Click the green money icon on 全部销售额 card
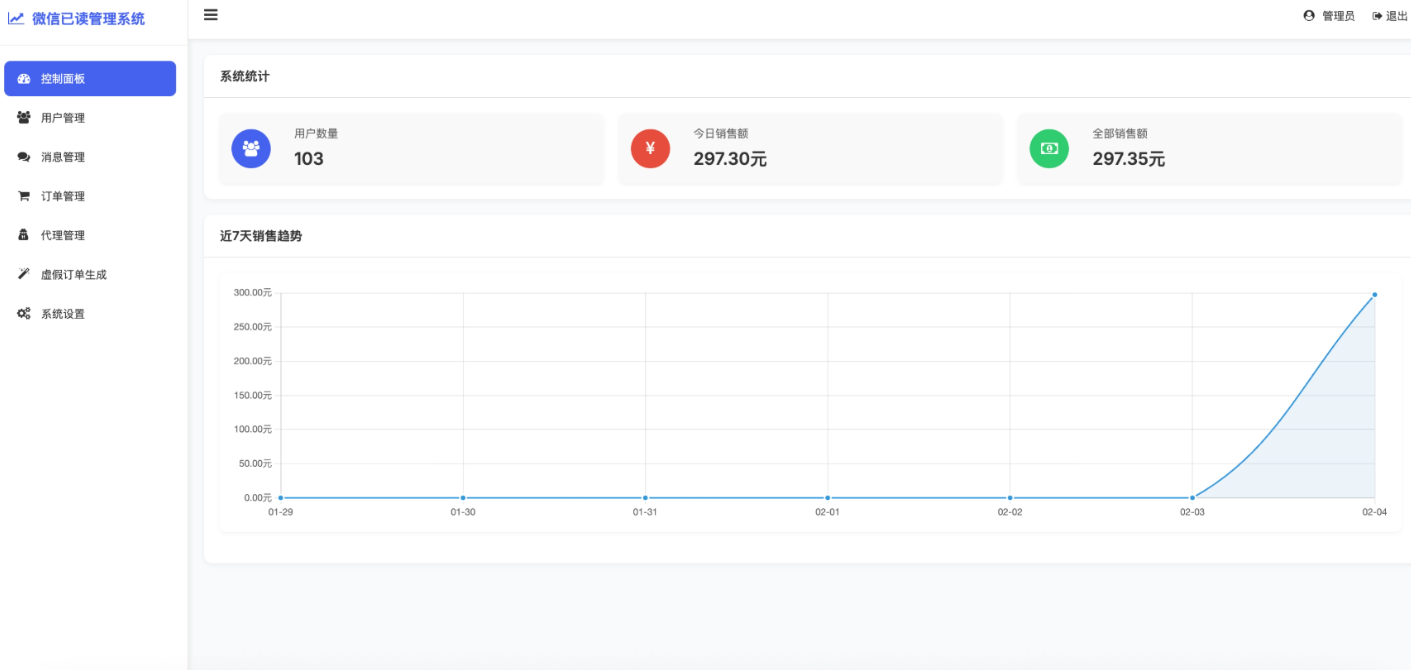Viewport: 1411px width, 670px height. tap(1048, 148)
